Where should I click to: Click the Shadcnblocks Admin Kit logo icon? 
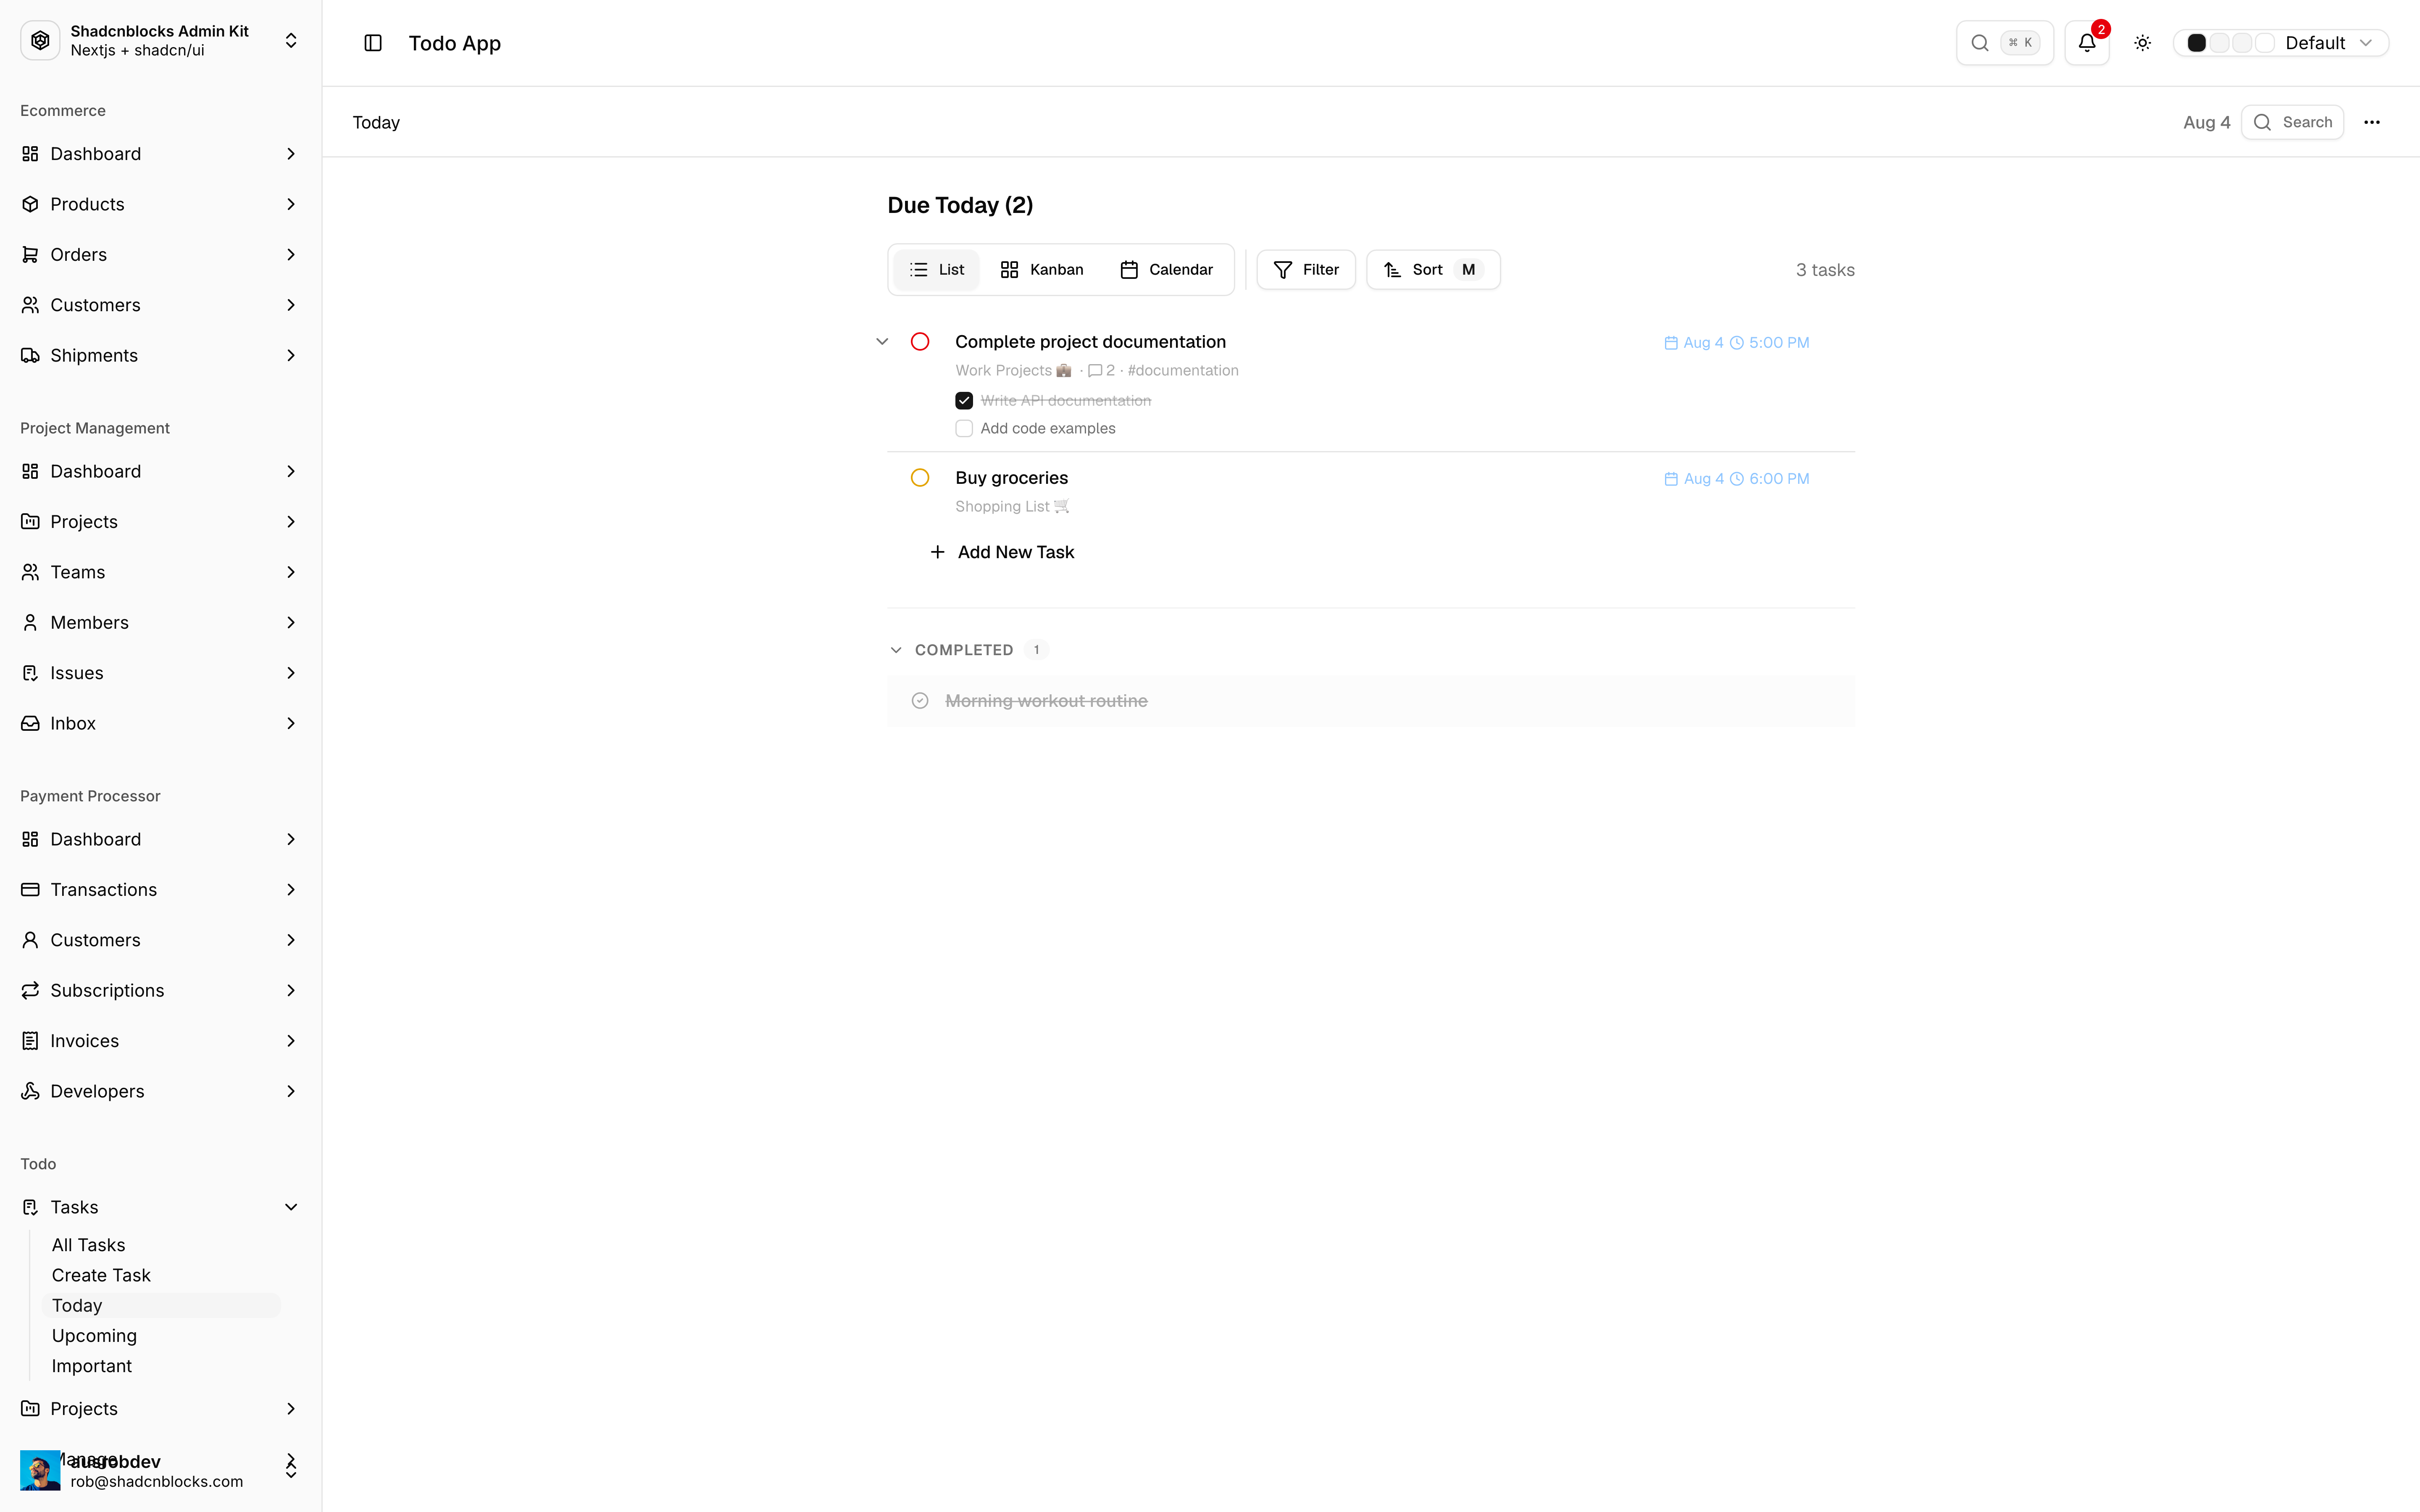40,41
